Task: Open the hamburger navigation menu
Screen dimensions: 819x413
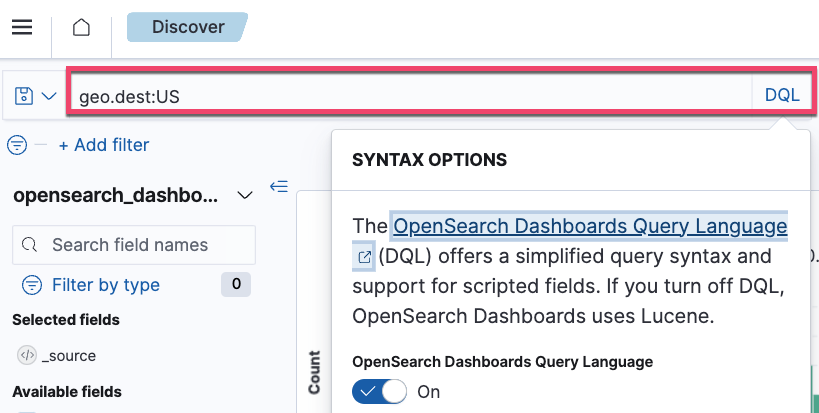Action: pyautogui.click(x=22, y=27)
